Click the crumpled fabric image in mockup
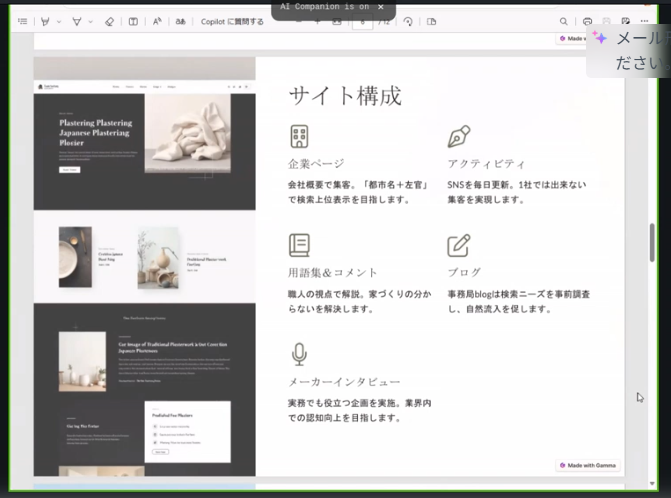 (188, 133)
